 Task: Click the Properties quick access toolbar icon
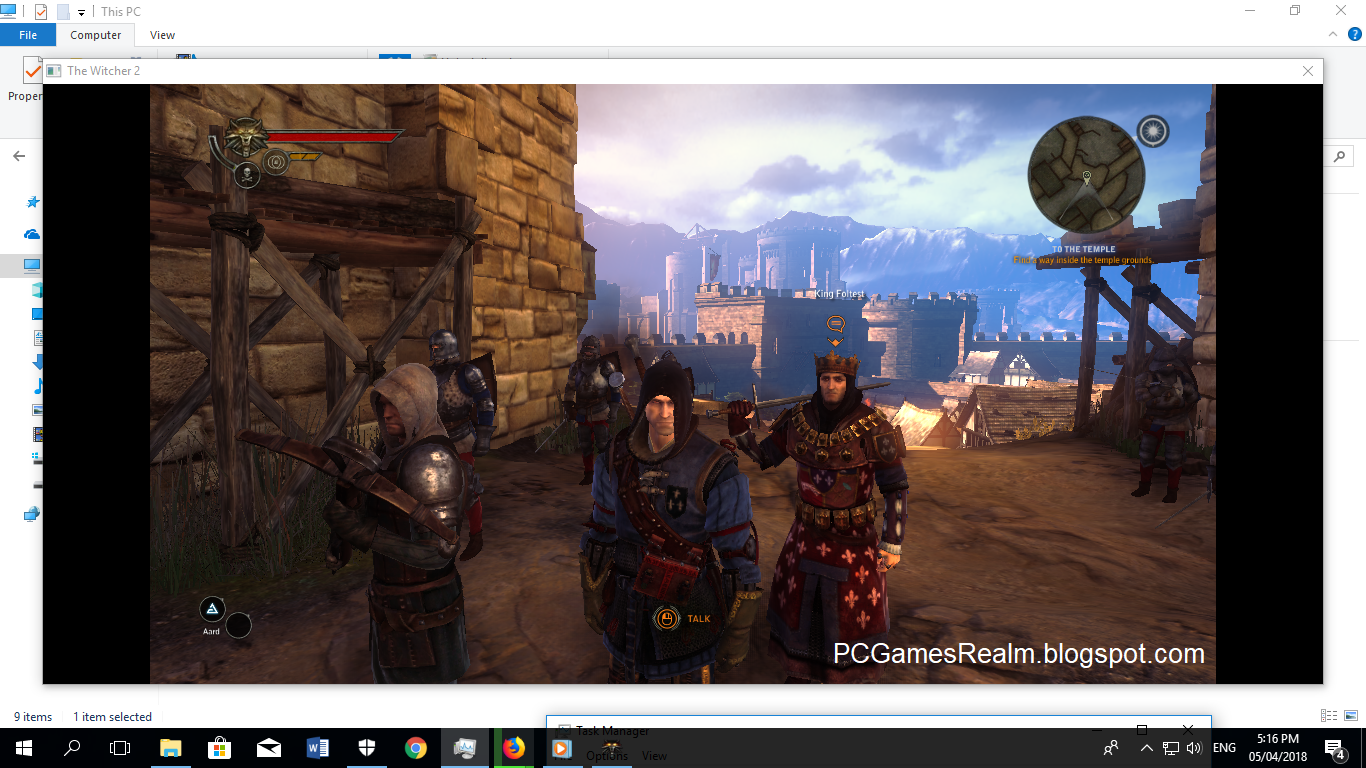[x=41, y=12]
